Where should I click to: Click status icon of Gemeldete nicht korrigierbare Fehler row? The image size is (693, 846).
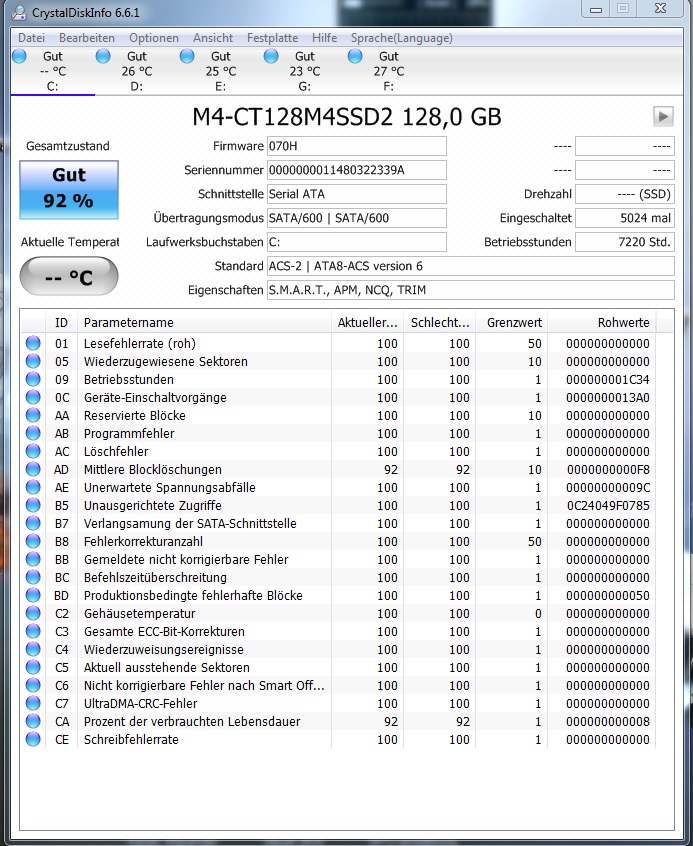(33, 559)
